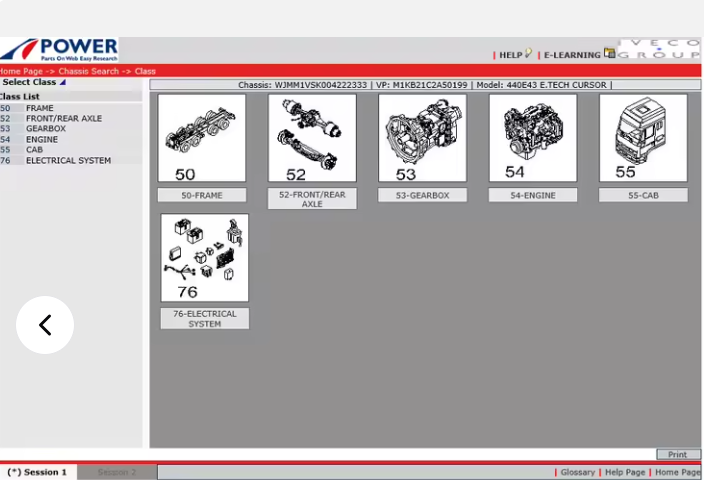Click the Power logo
Screen dimensions: 704x480
pos(60,50)
